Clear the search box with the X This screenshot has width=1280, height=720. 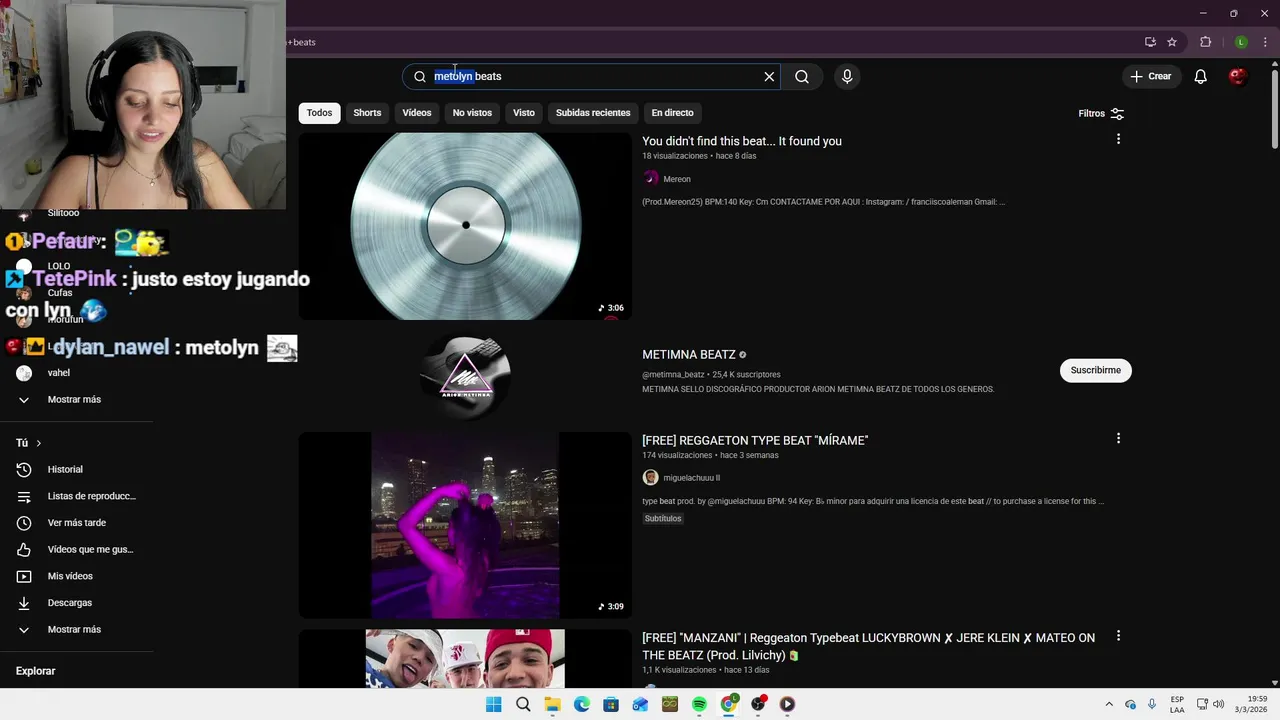769,76
